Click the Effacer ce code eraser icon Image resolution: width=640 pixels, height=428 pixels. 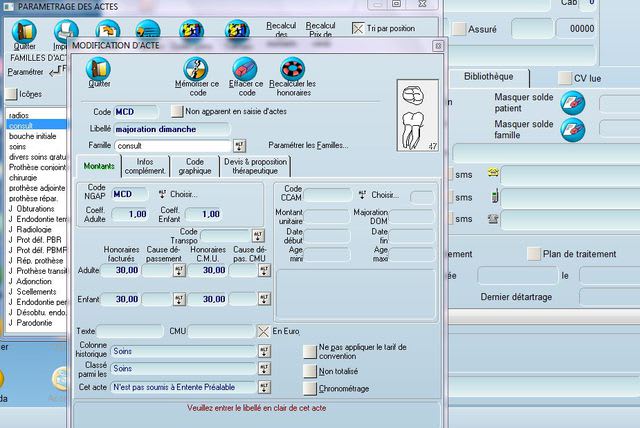pos(245,69)
